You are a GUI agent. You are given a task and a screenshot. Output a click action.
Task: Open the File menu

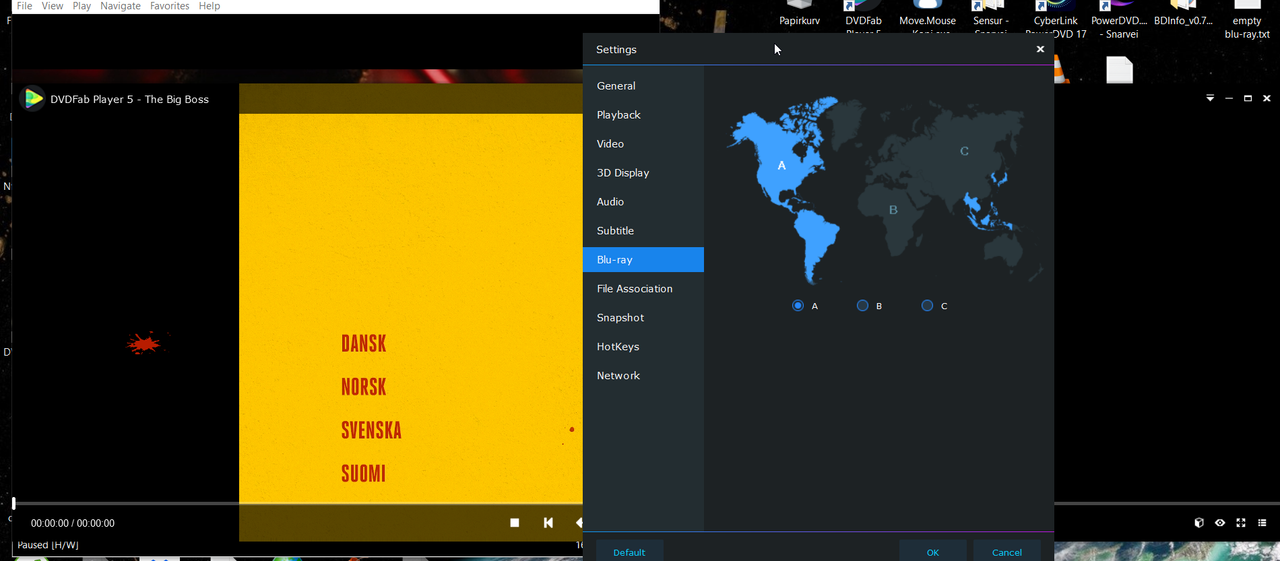coord(24,6)
